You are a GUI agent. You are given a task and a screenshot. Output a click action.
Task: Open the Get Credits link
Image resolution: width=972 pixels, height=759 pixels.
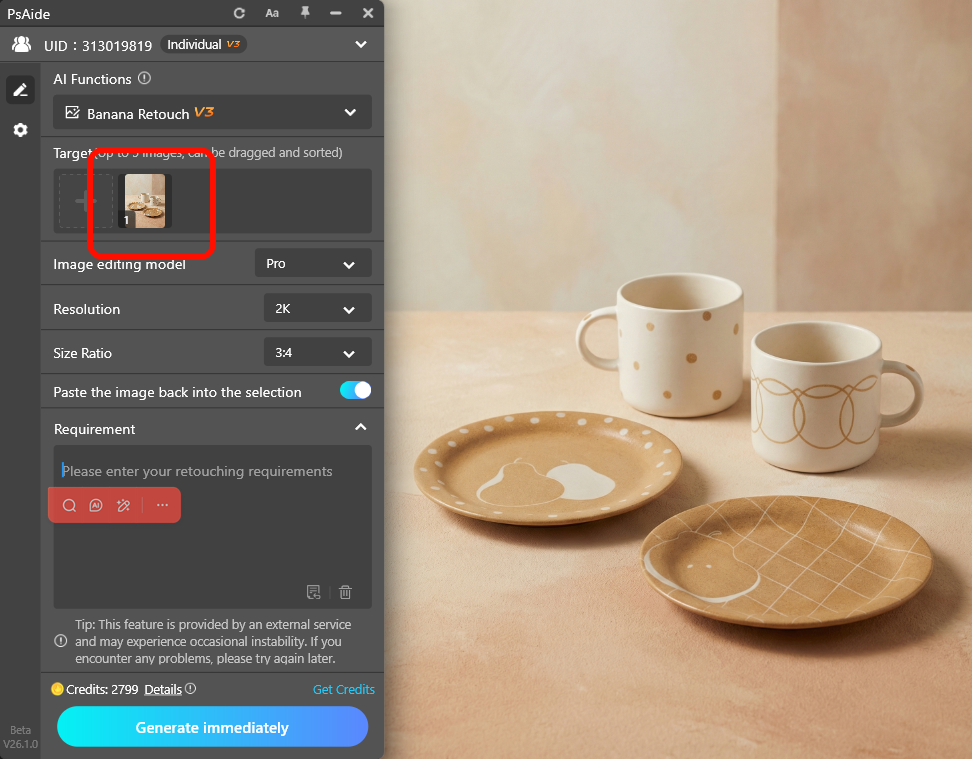(x=343, y=689)
